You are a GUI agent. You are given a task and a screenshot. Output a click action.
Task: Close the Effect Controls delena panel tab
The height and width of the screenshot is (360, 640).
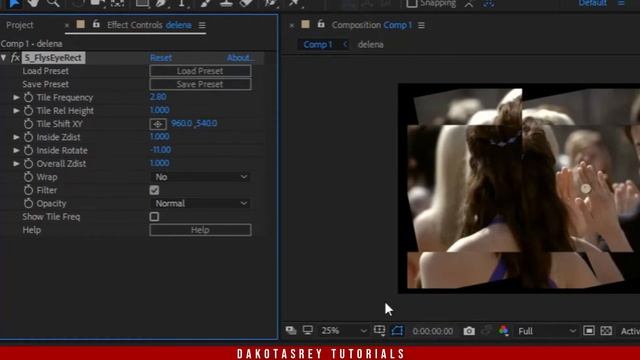point(67,25)
